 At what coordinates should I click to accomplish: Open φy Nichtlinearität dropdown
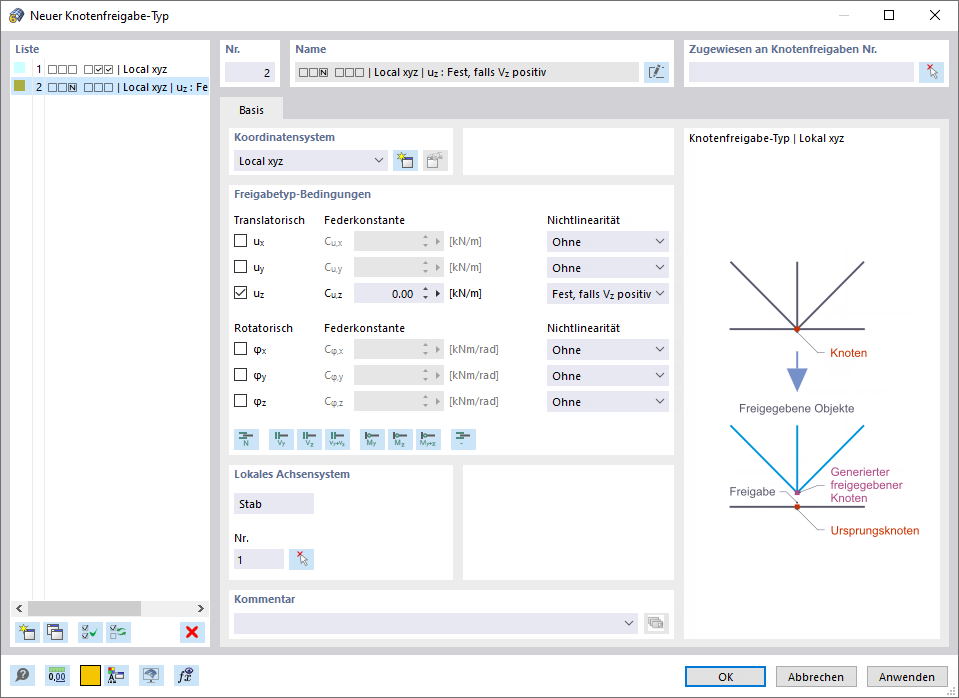click(x=607, y=376)
